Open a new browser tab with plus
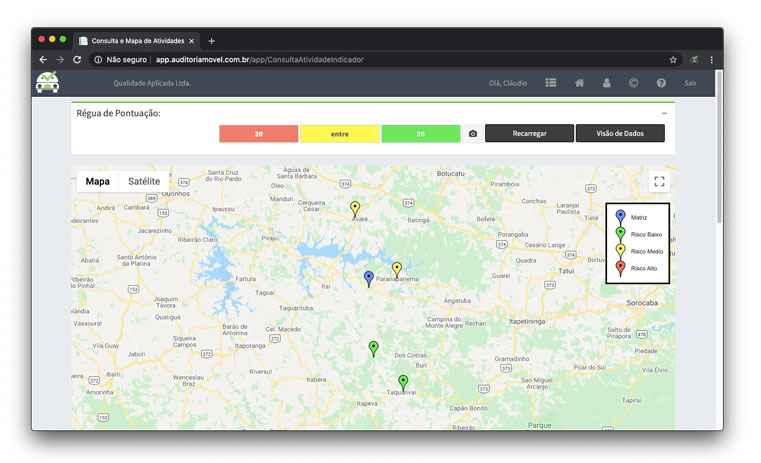Screen dimensions: 761x463 tap(211, 41)
